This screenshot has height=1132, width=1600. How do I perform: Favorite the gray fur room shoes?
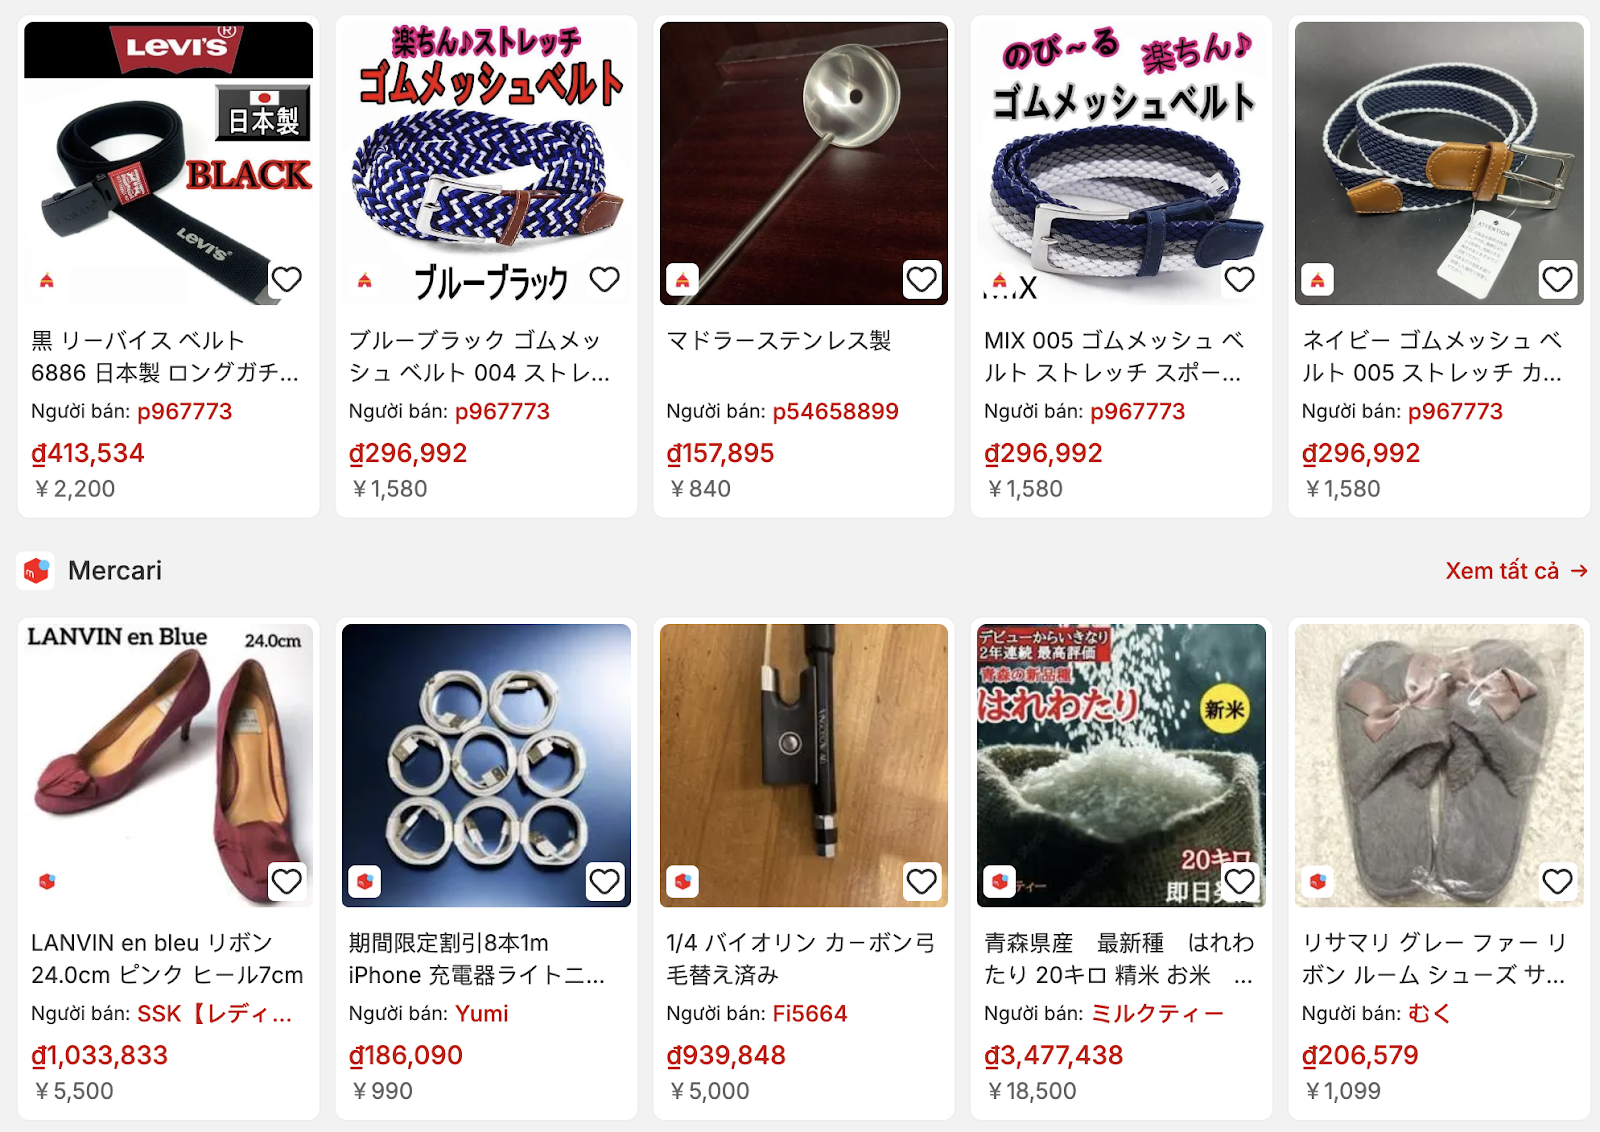pyautogui.click(x=1557, y=882)
